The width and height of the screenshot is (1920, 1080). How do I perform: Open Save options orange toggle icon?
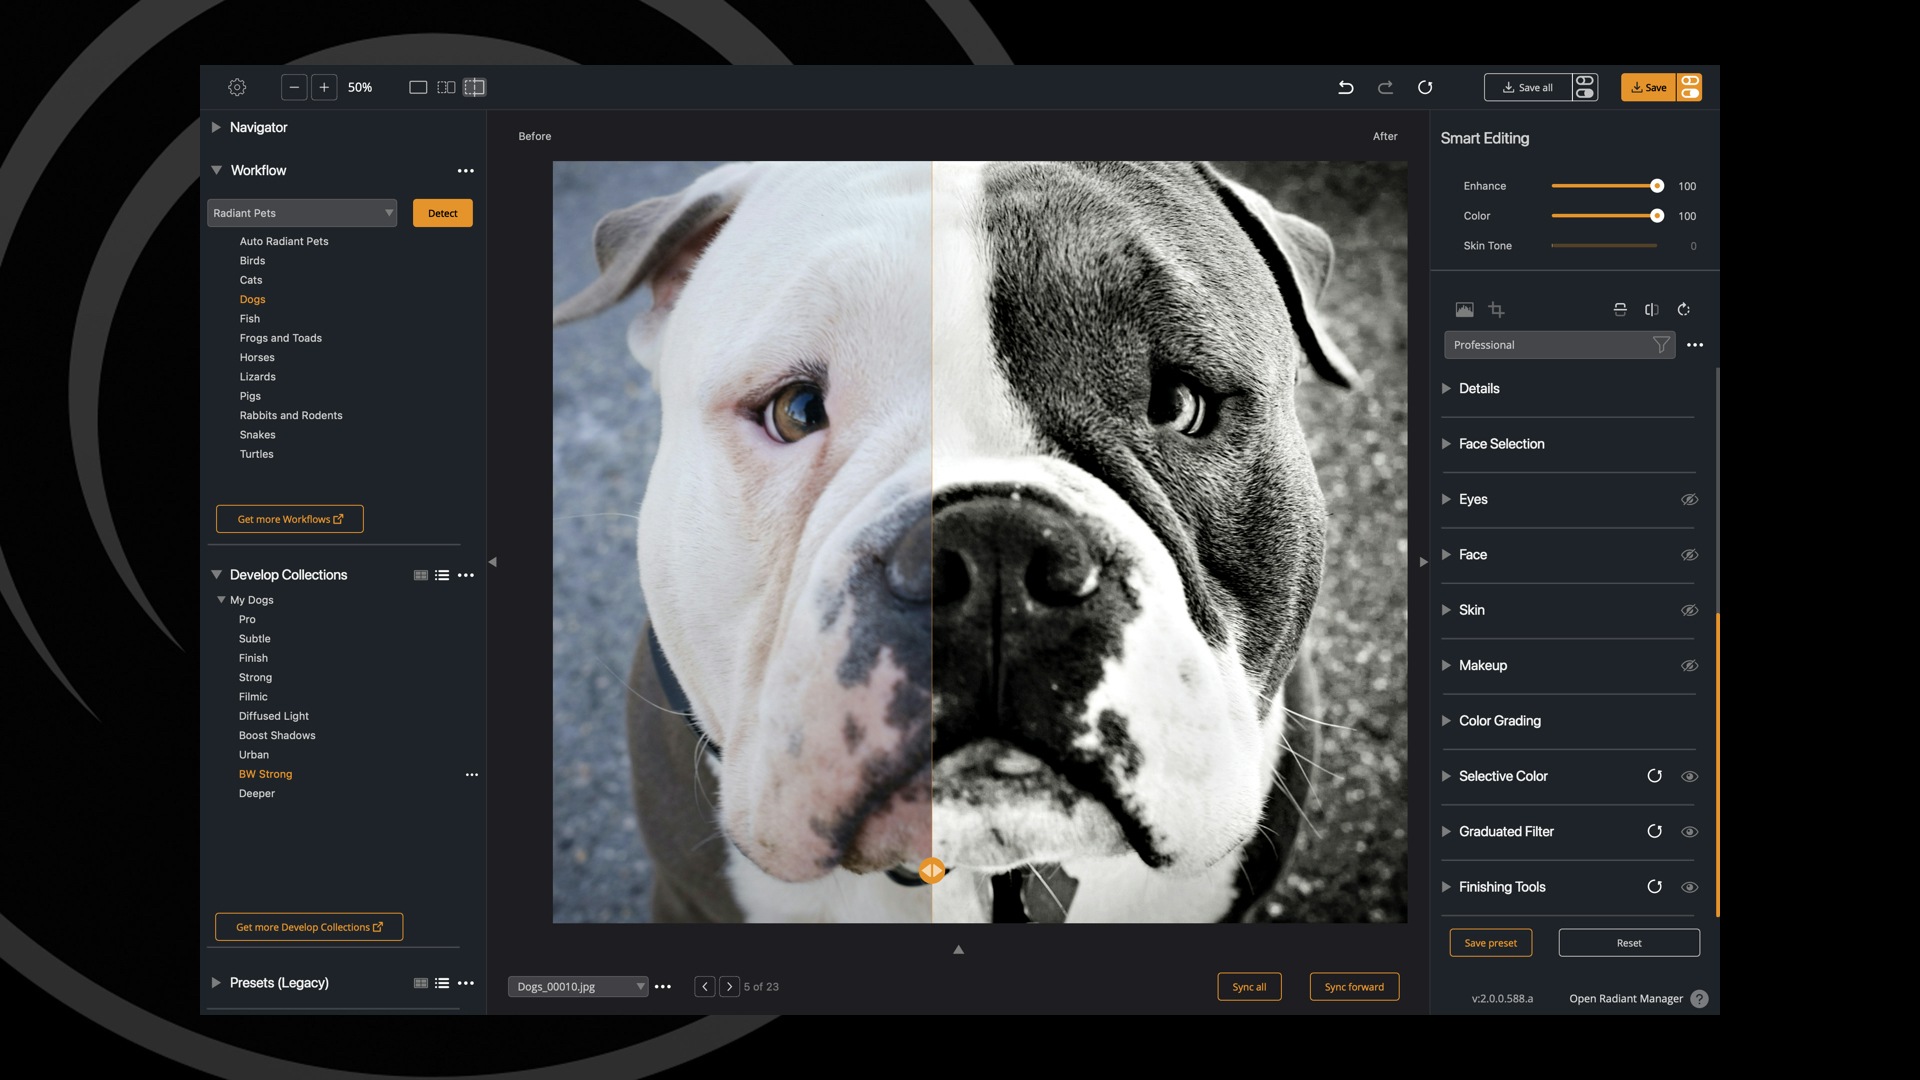coord(1690,87)
